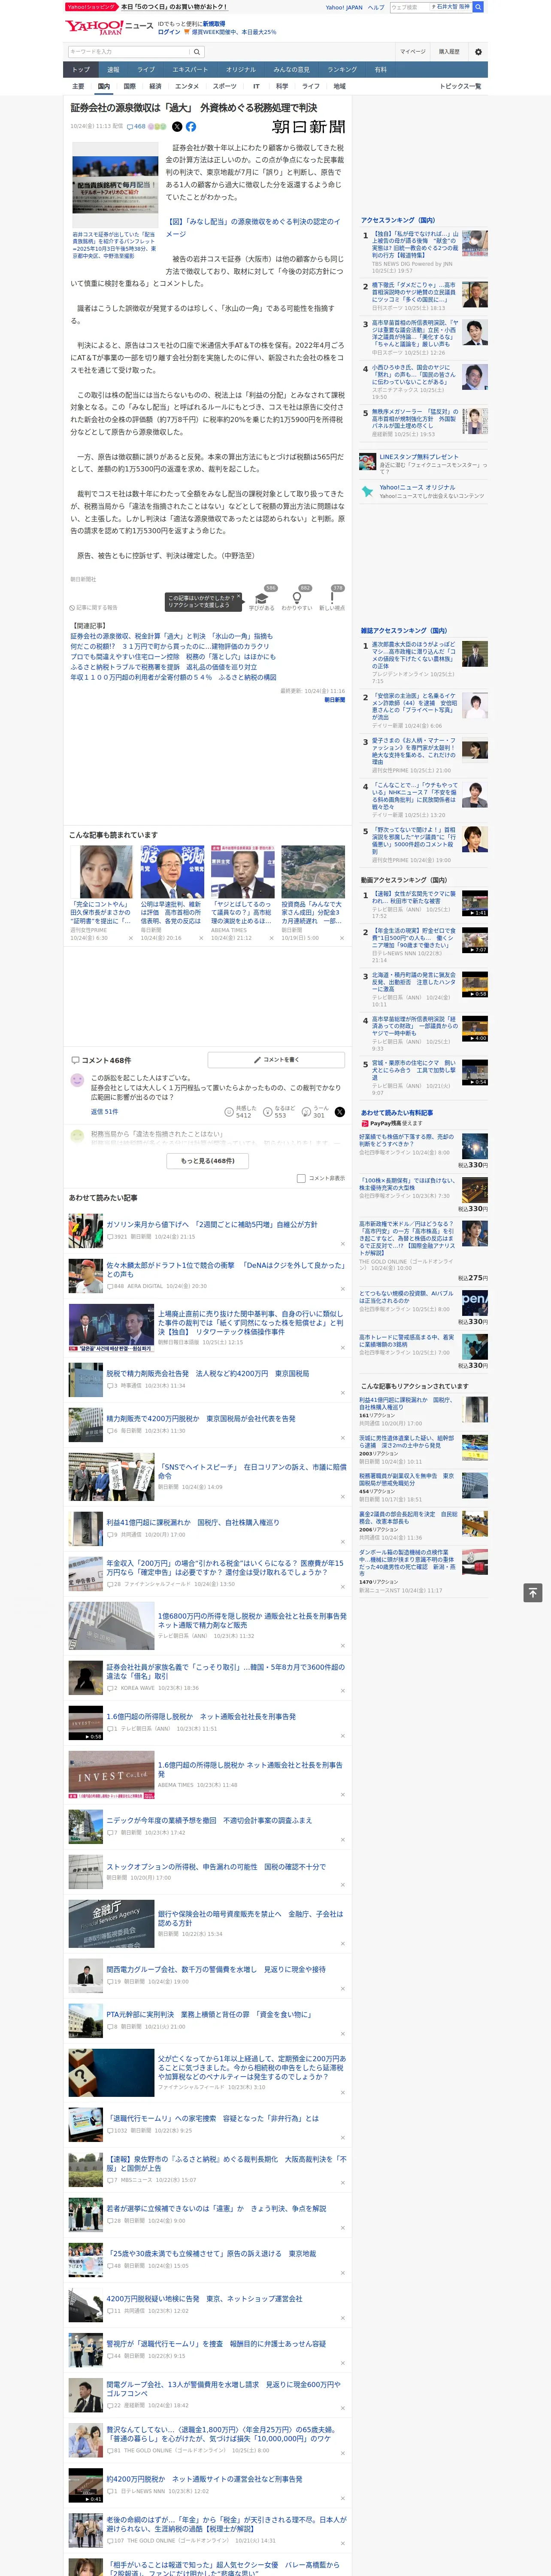Open the 速報 tab
This screenshot has height=2576, width=551.
tap(113, 69)
